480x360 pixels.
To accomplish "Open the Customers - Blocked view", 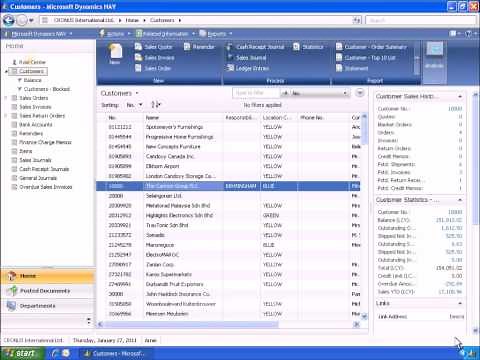I will click(x=47, y=89).
